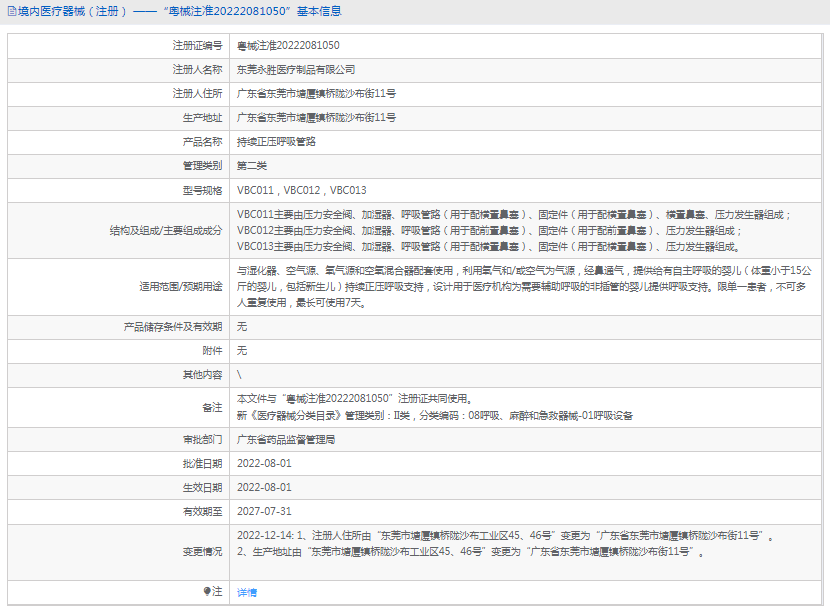The width and height of the screenshot is (830, 612).
Task: Click the management category 第二类
Action: click(x=251, y=166)
